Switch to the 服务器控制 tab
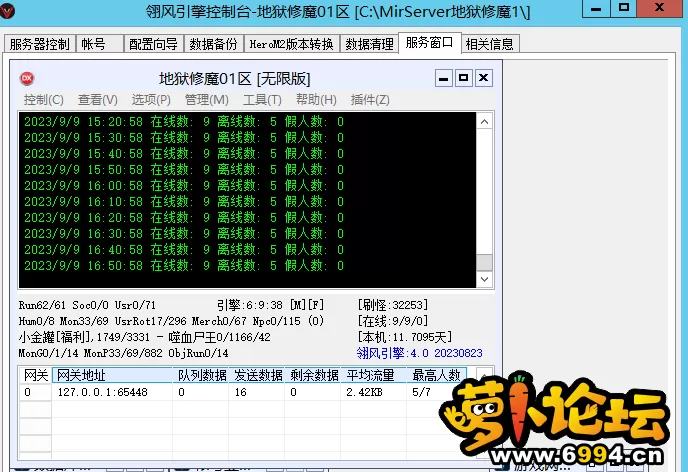This screenshot has height=472, width=688. [39, 44]
